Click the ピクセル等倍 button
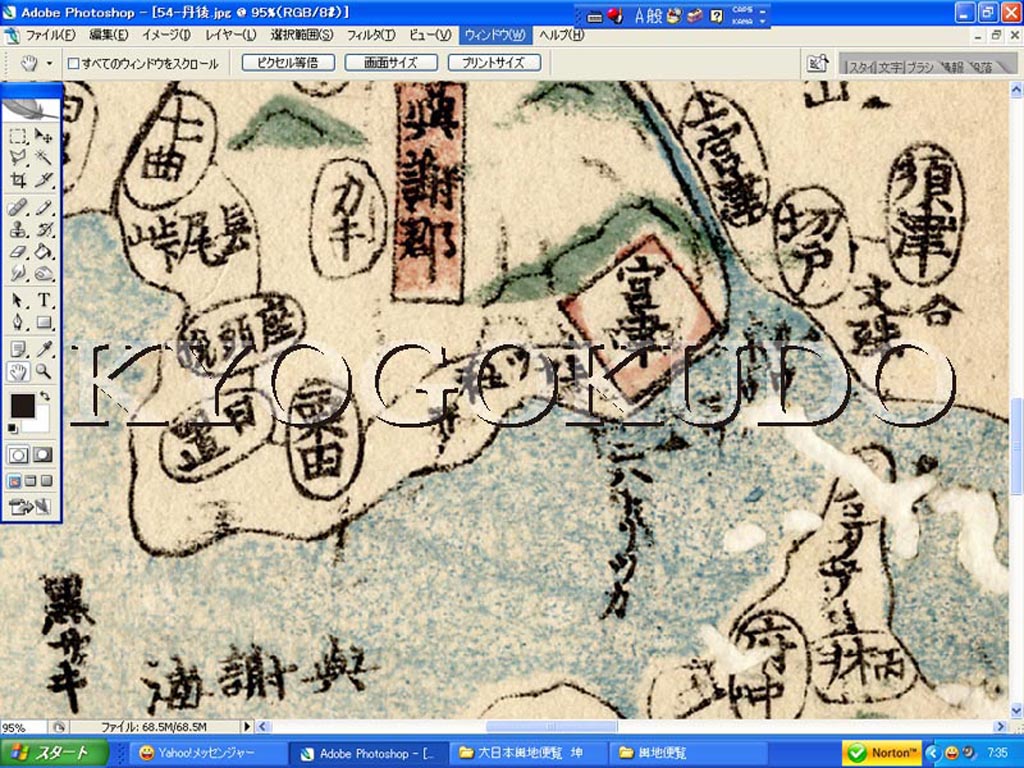Viewport: 1024px width, 768px height. pos(288,63)
